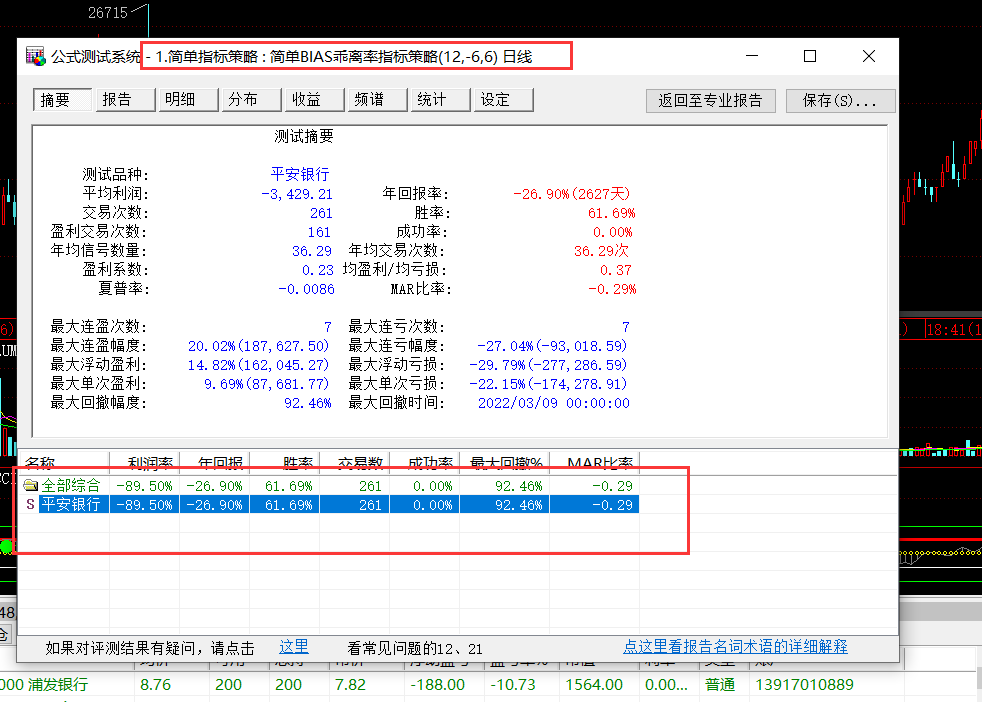Click the blue 平安银行 test symbol value
Screen dimensions: 982x702
[x=299, y=174]
